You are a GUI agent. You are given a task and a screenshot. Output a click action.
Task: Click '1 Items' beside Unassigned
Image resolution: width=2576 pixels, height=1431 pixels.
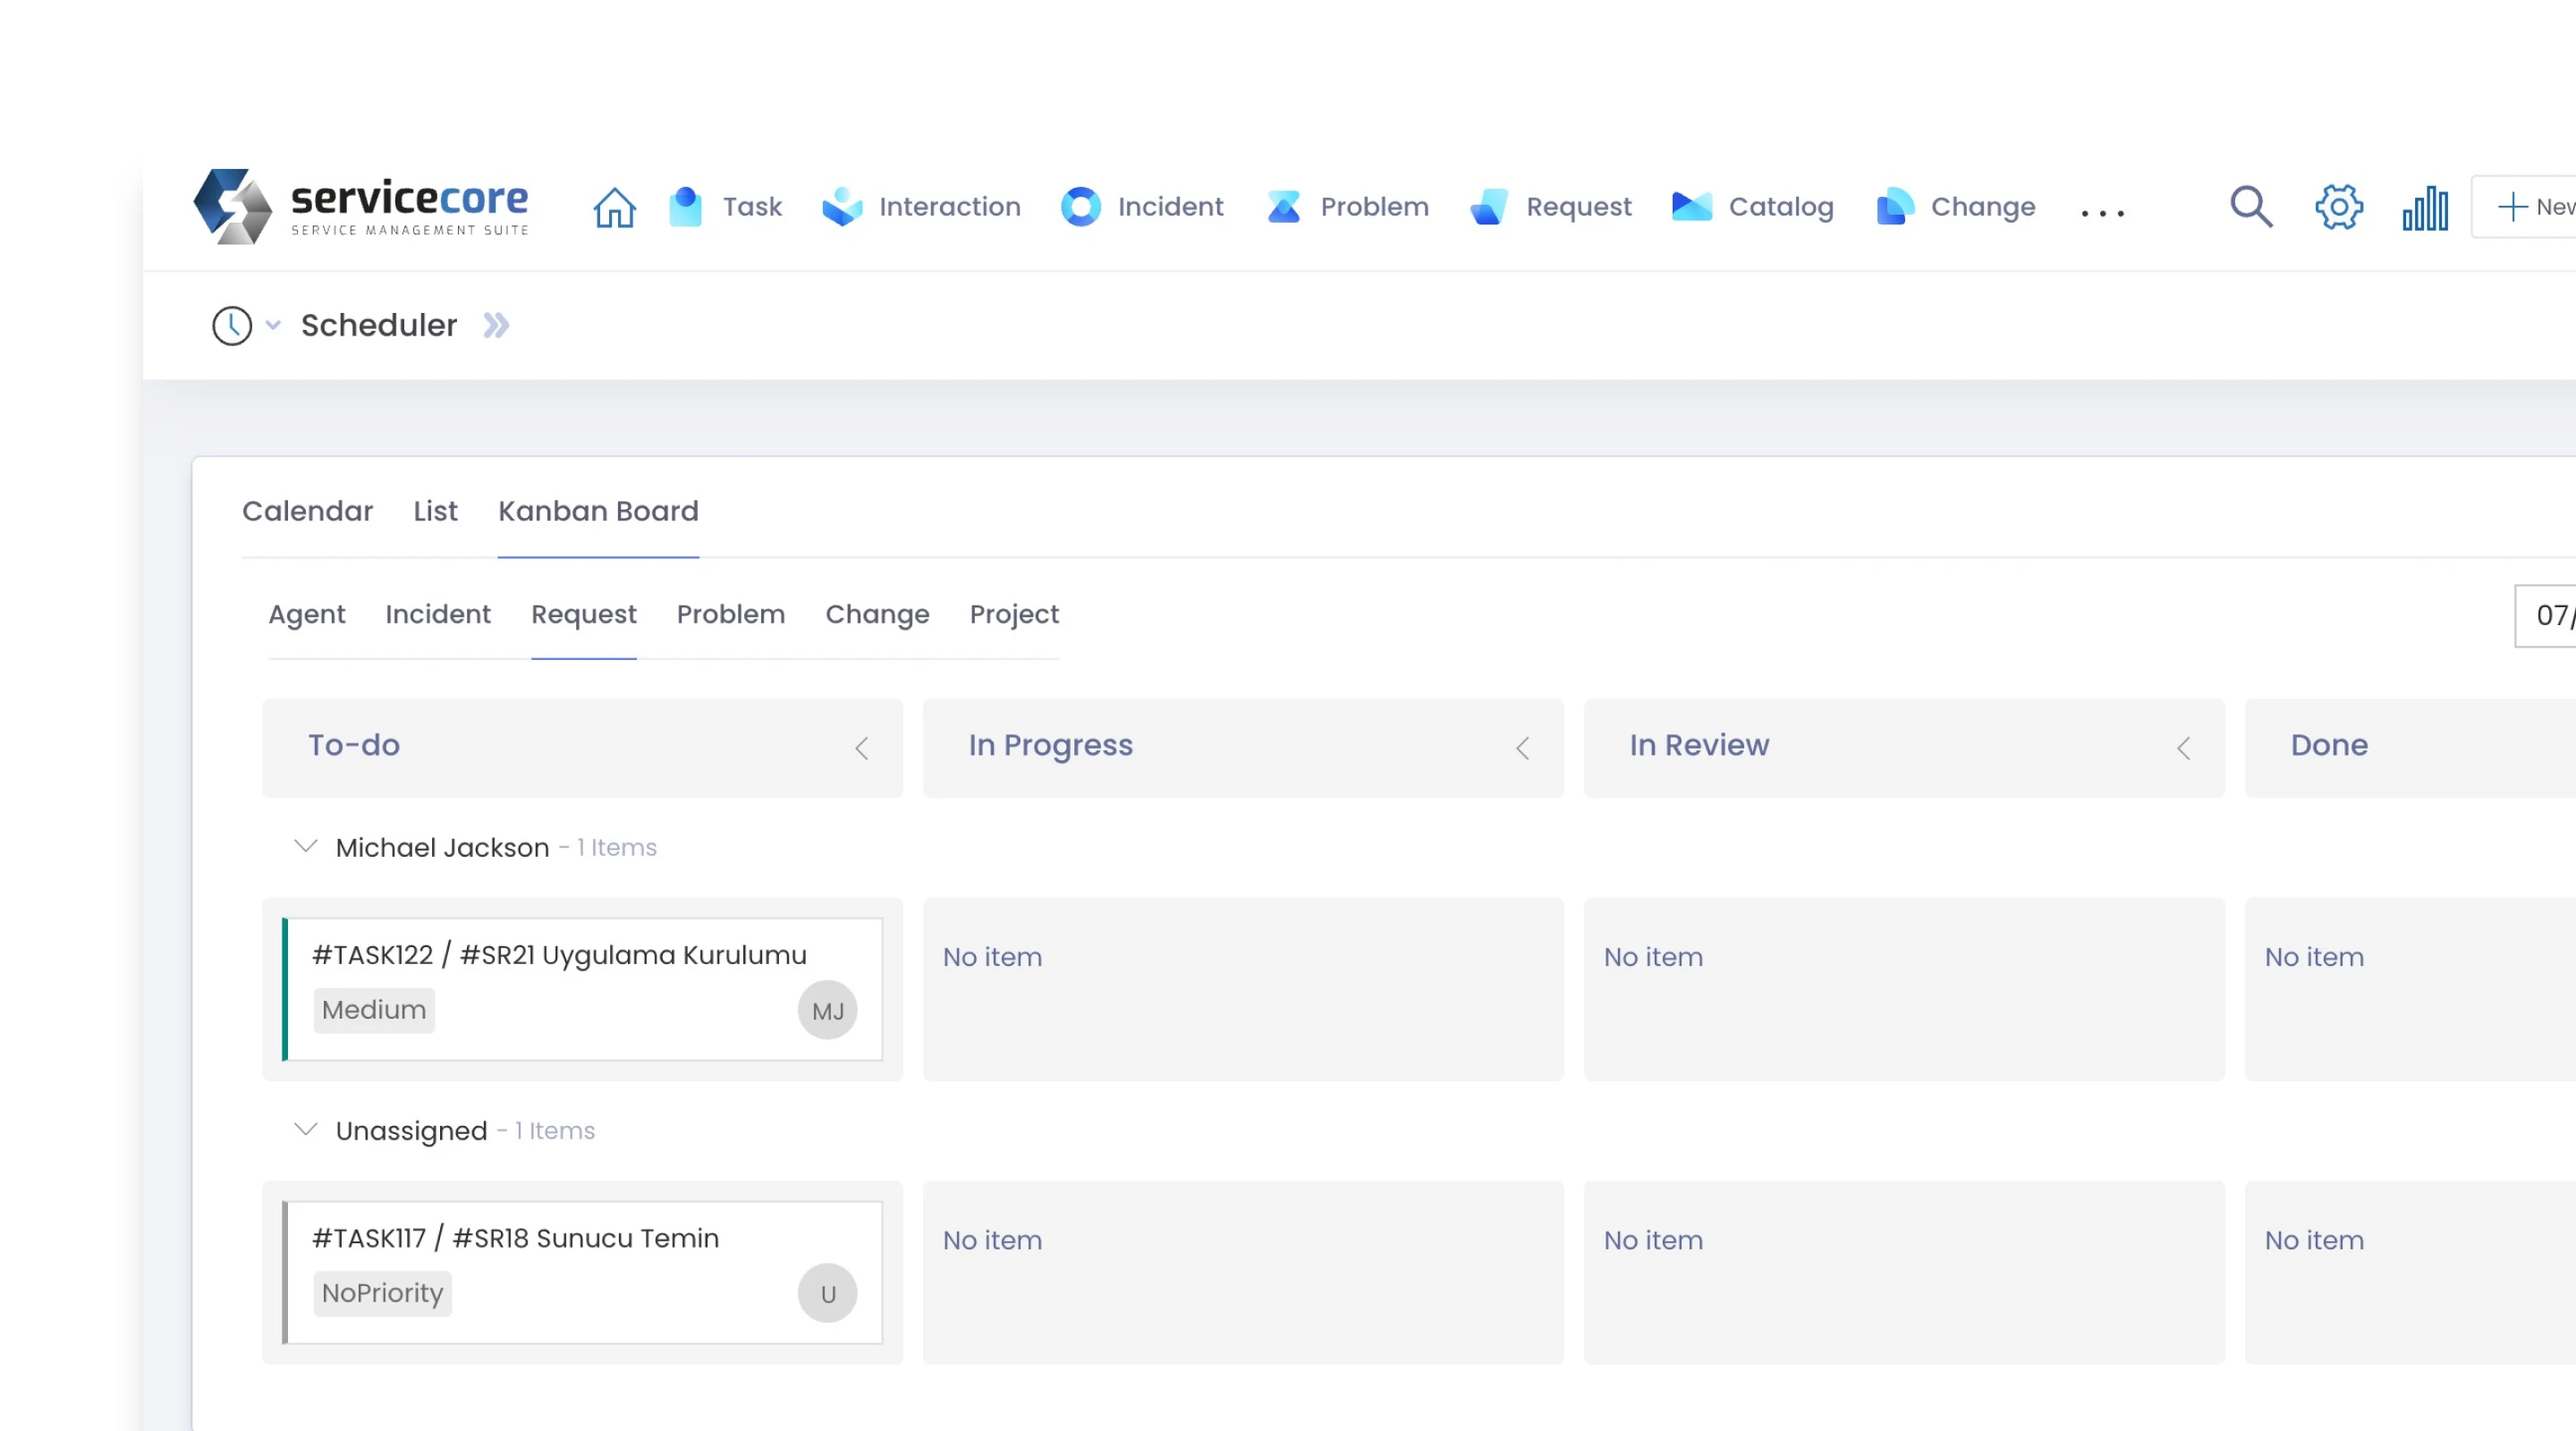tap(555, 1131)
